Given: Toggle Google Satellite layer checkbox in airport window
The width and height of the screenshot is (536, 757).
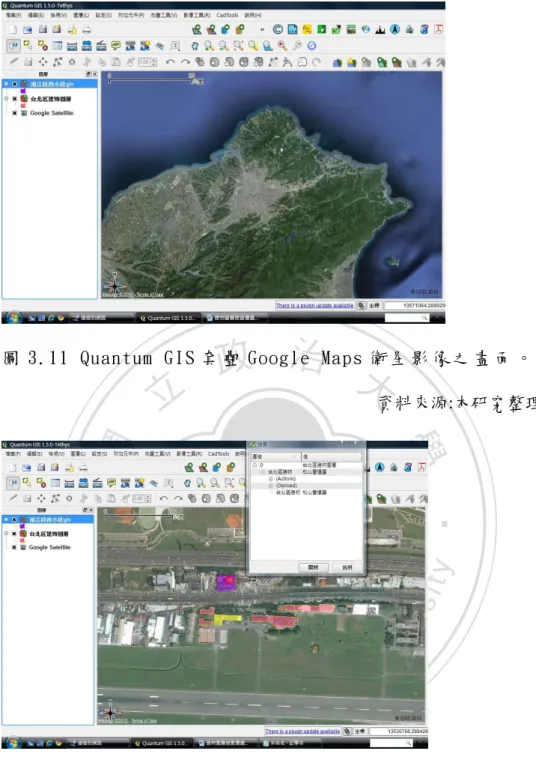Looking at the screenshot, I should 14,547.
